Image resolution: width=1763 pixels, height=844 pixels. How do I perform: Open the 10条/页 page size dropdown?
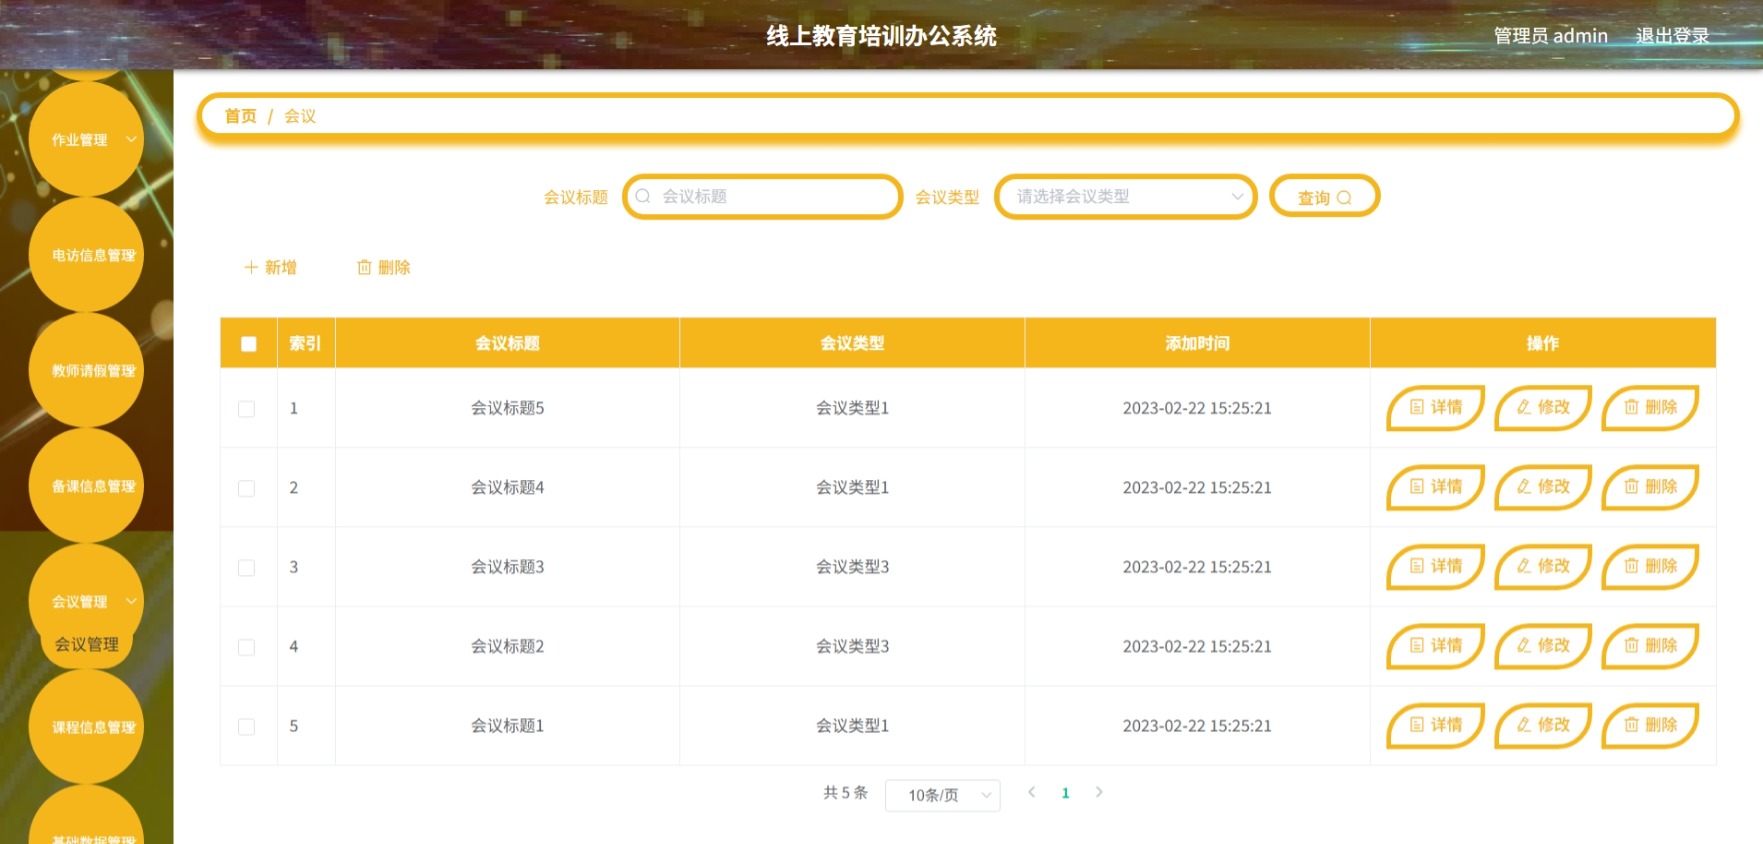[942, 795]
